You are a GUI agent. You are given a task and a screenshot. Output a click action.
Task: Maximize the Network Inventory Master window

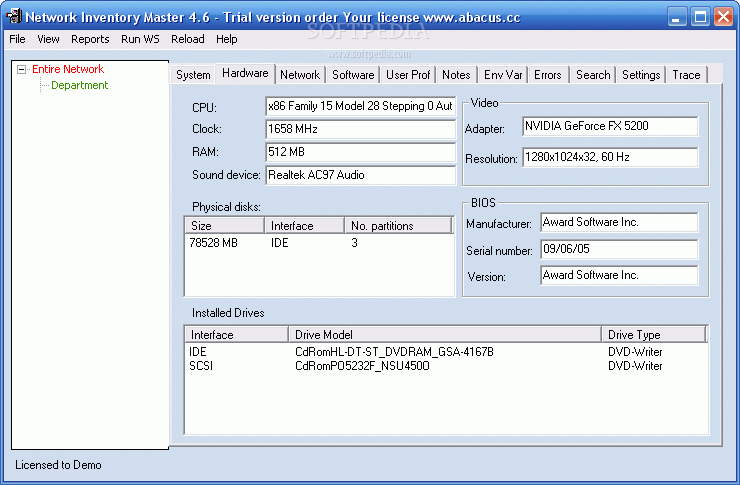point(700,17)
